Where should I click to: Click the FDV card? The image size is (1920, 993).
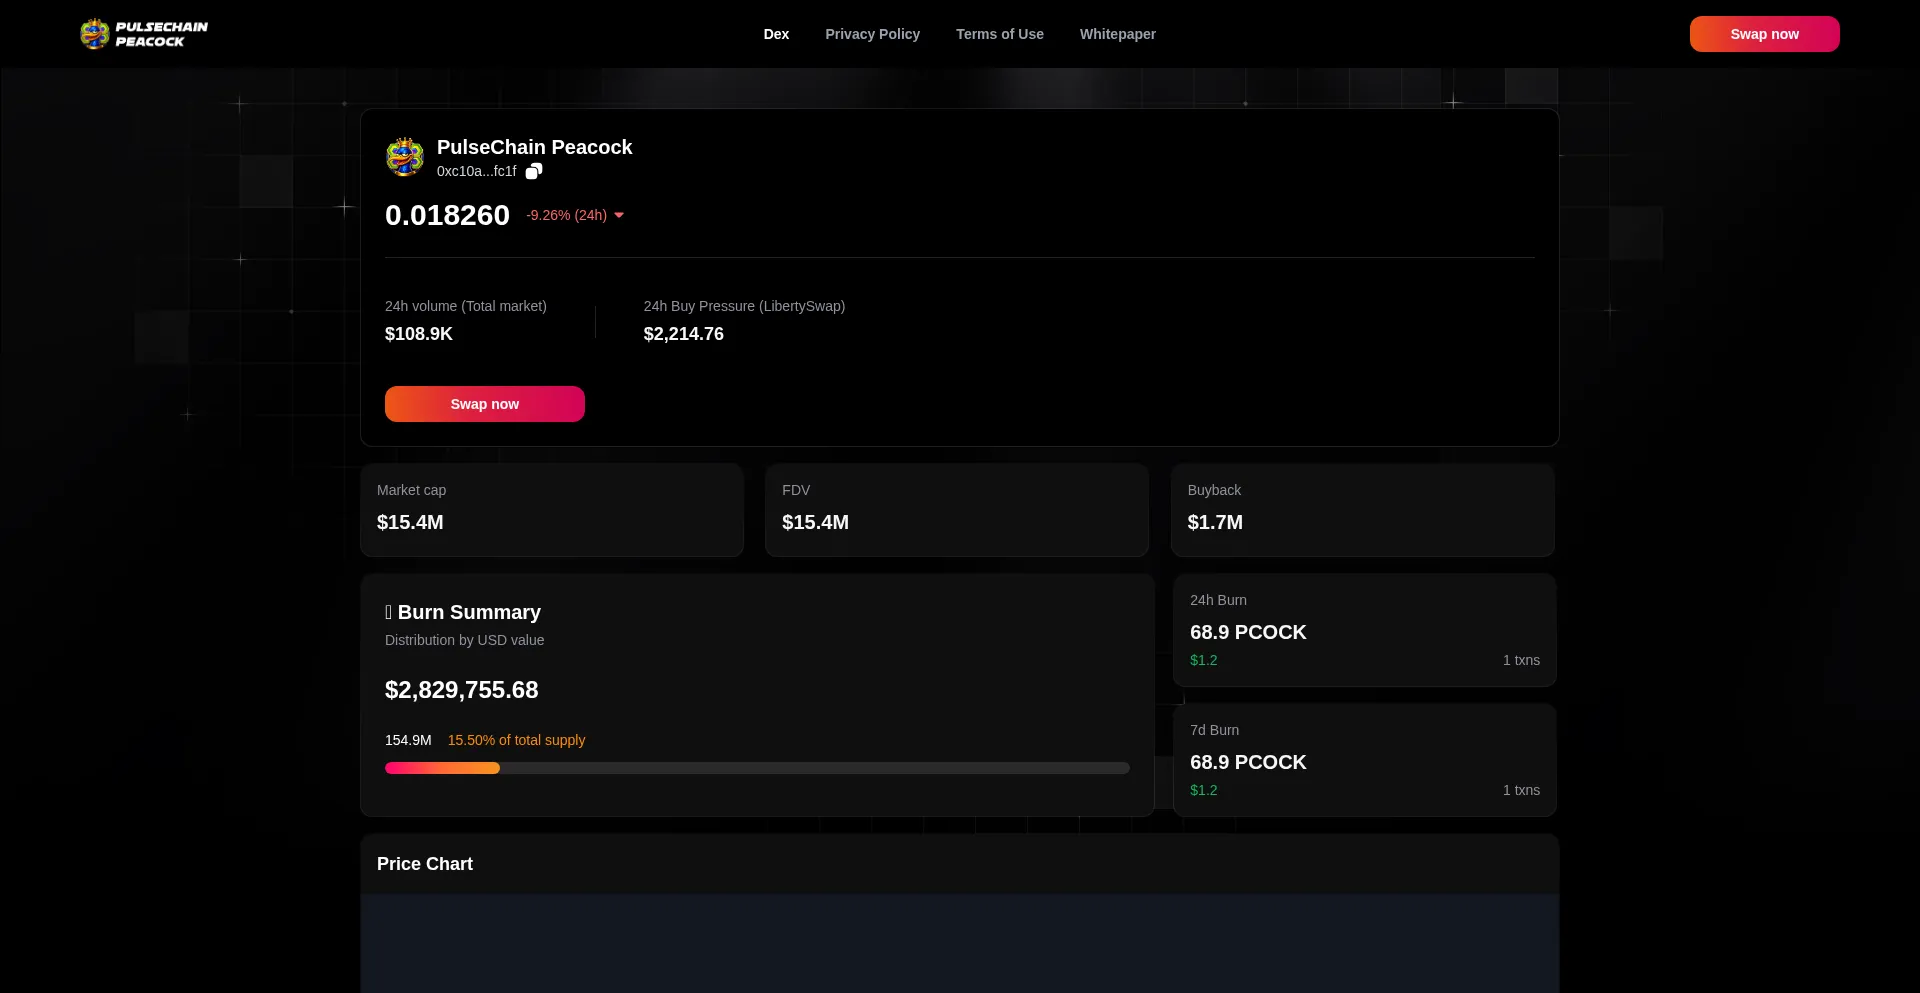pyautogui.click(x=957, y=510)
